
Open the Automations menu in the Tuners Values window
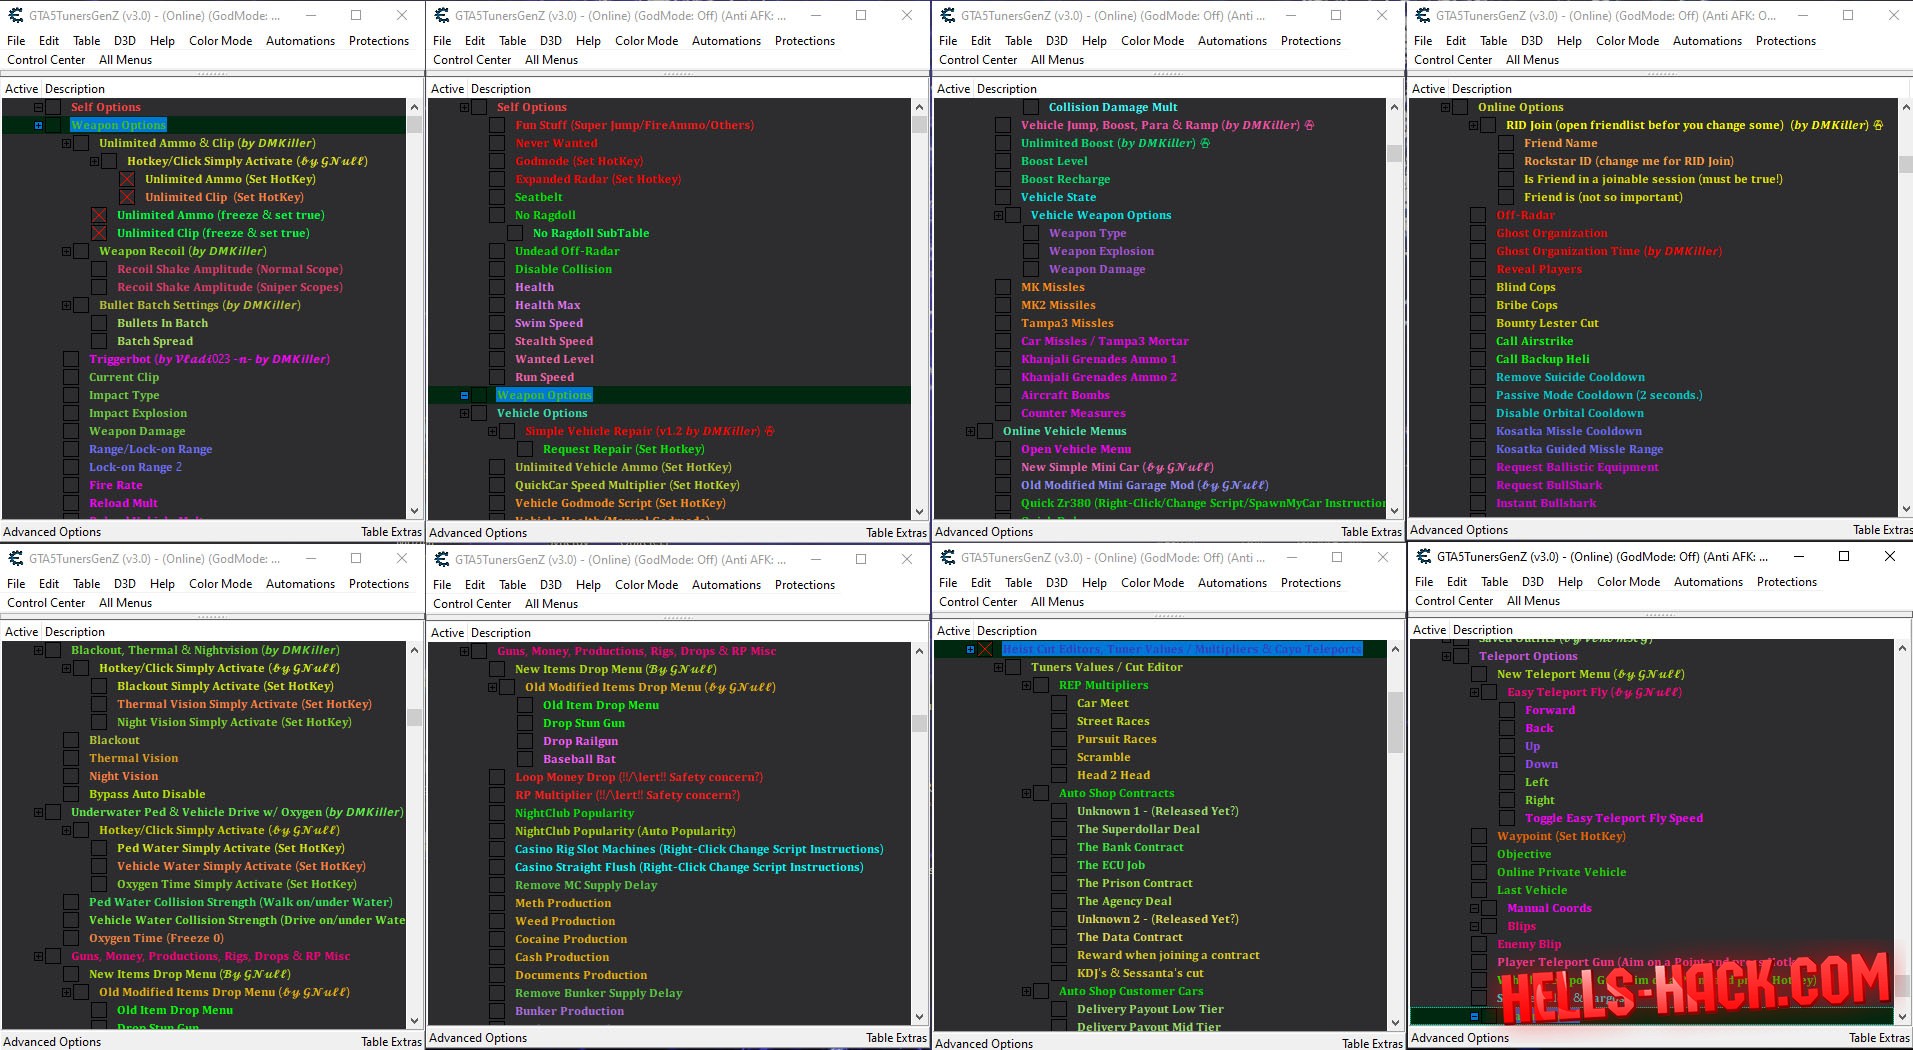[x=1232, y=582]
